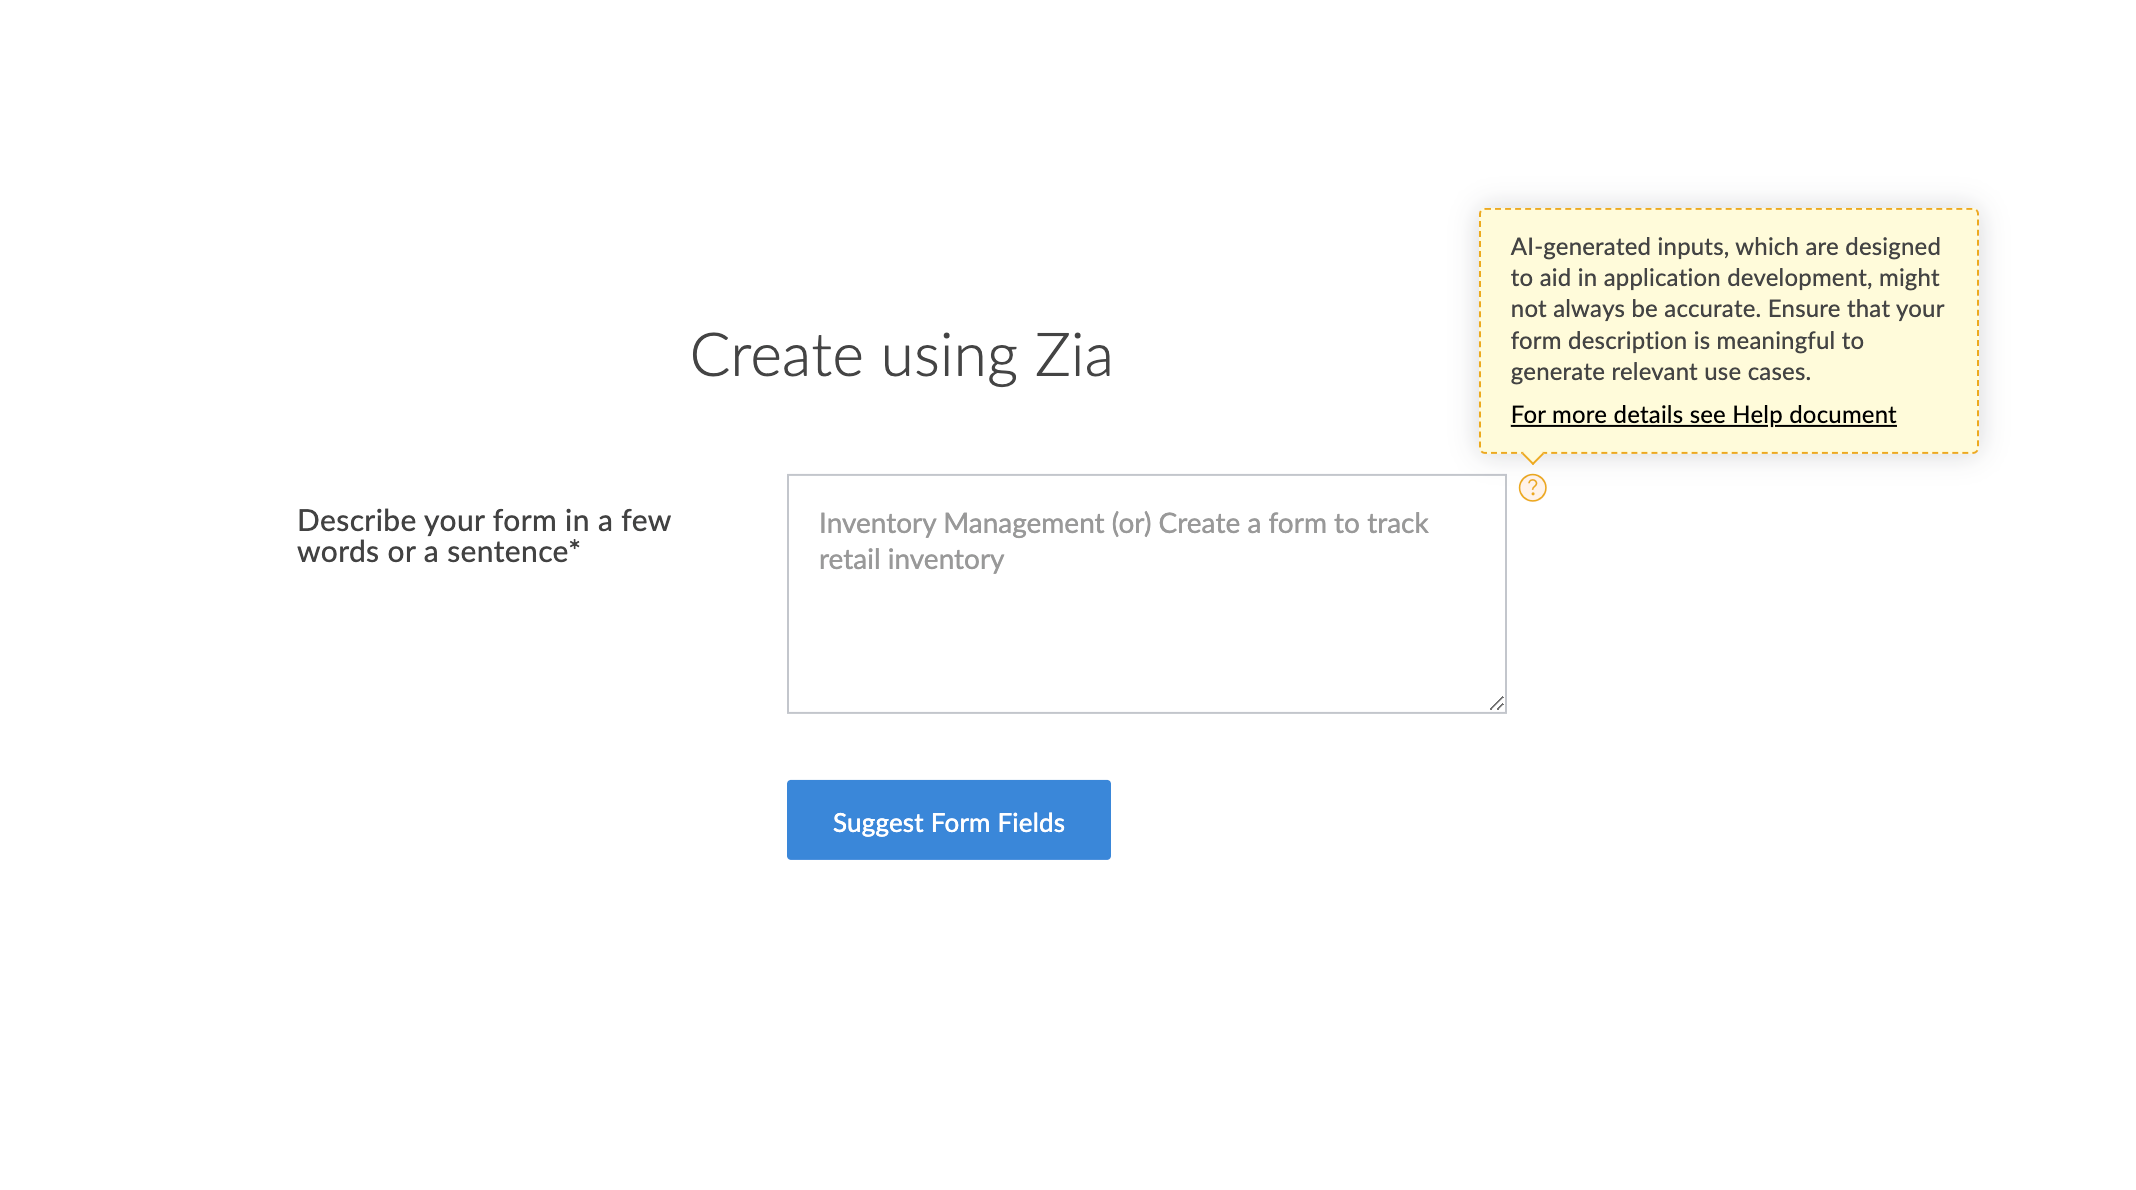Click the tooltip's pointer arrow tip
Viewport: 2136px width, 1190px height.
coord(1532,460)
